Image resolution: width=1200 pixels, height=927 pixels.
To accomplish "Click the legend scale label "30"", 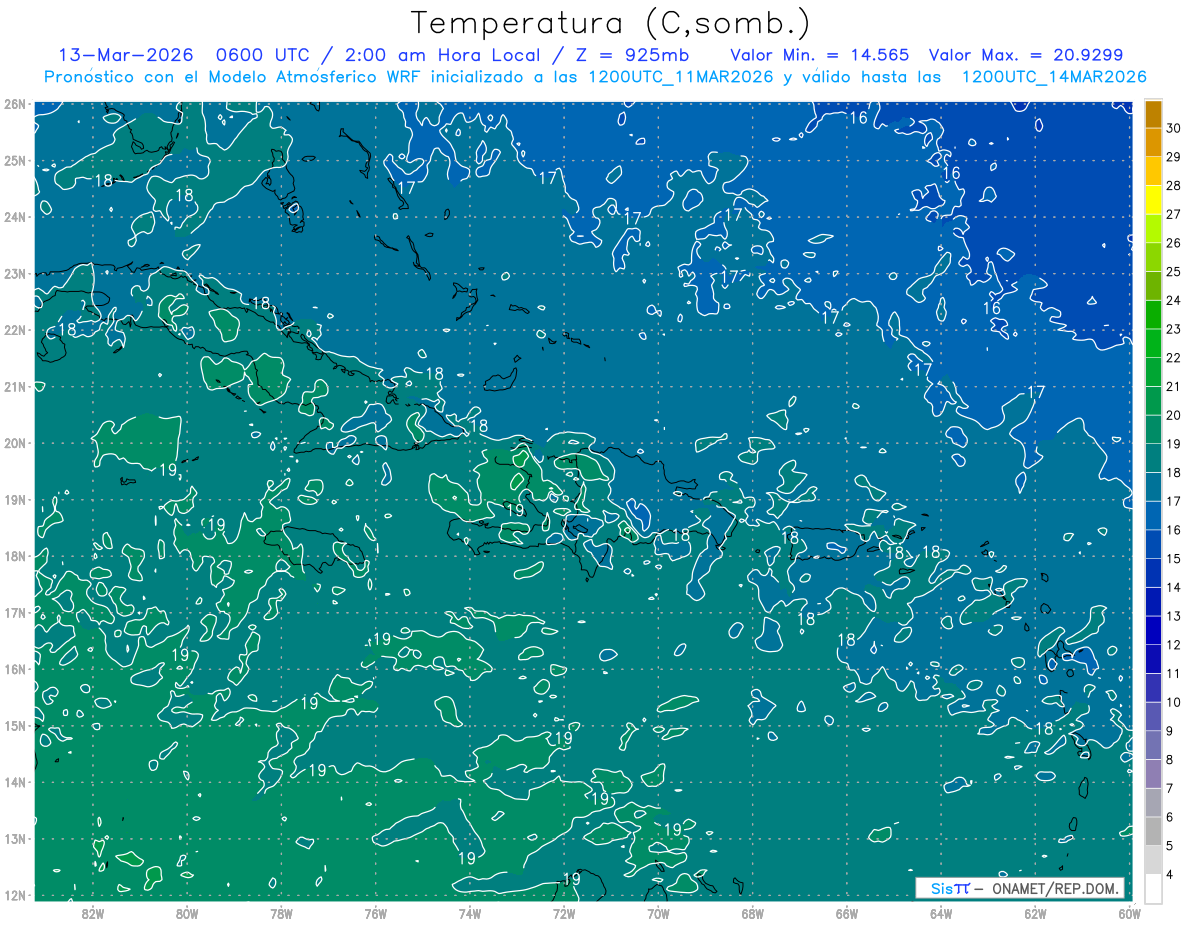I will click(1173, 128).
